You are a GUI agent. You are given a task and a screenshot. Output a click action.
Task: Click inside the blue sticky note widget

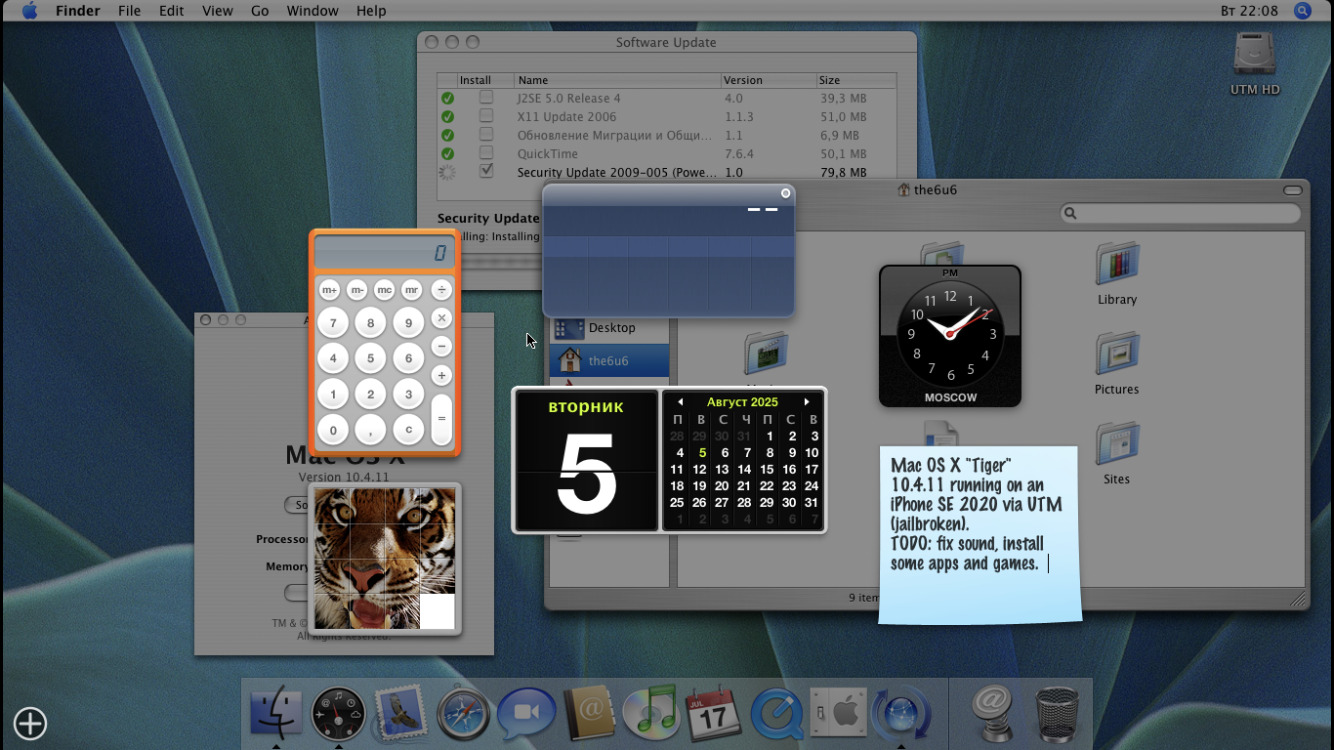click(980, 535)
